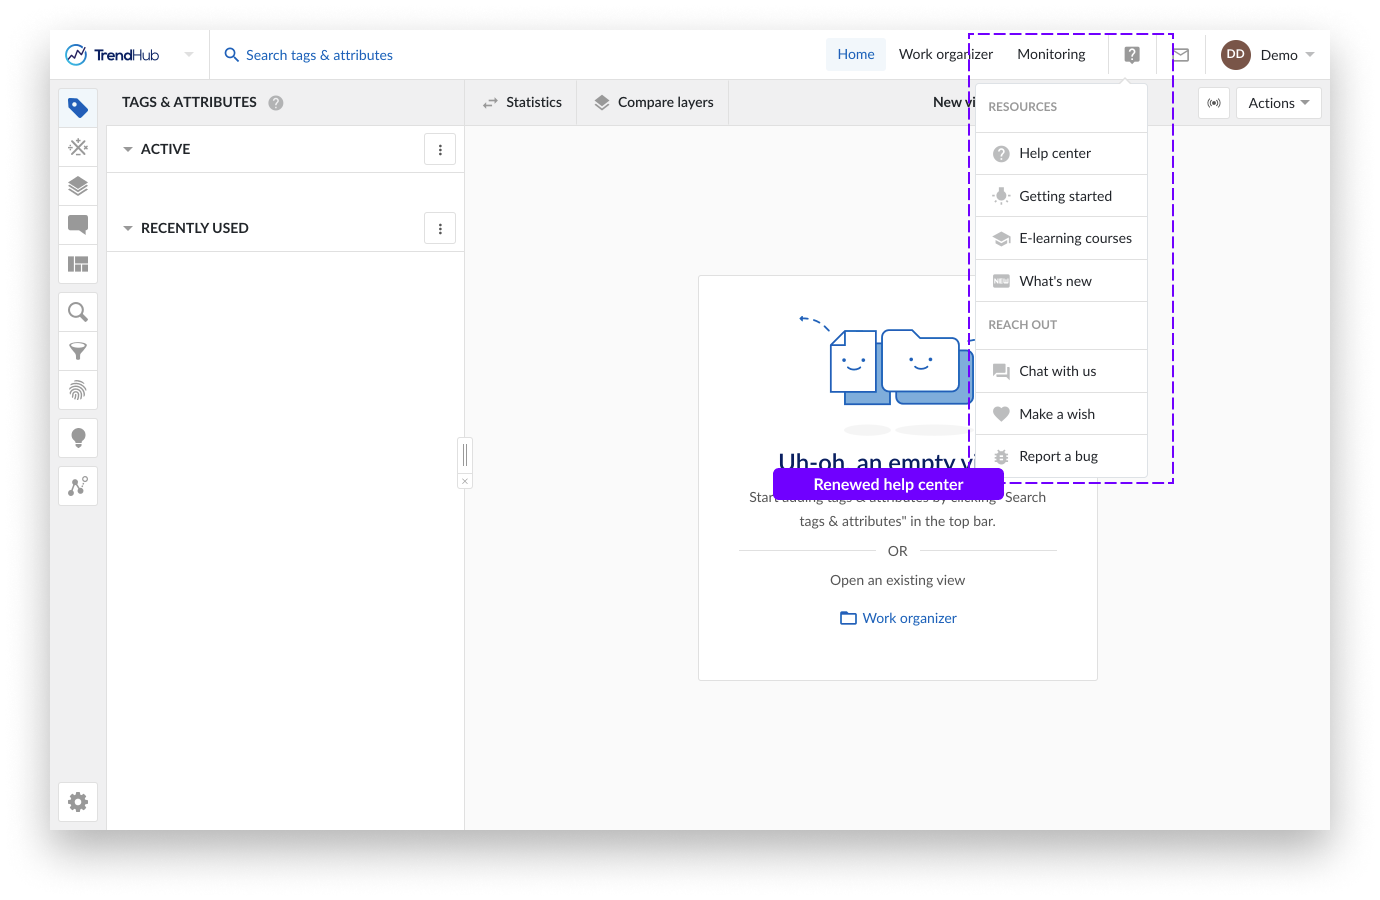This screenshot has width=1380, height=900.
Task: Click the Compare layers button
Action: click(x=654, y=102)
